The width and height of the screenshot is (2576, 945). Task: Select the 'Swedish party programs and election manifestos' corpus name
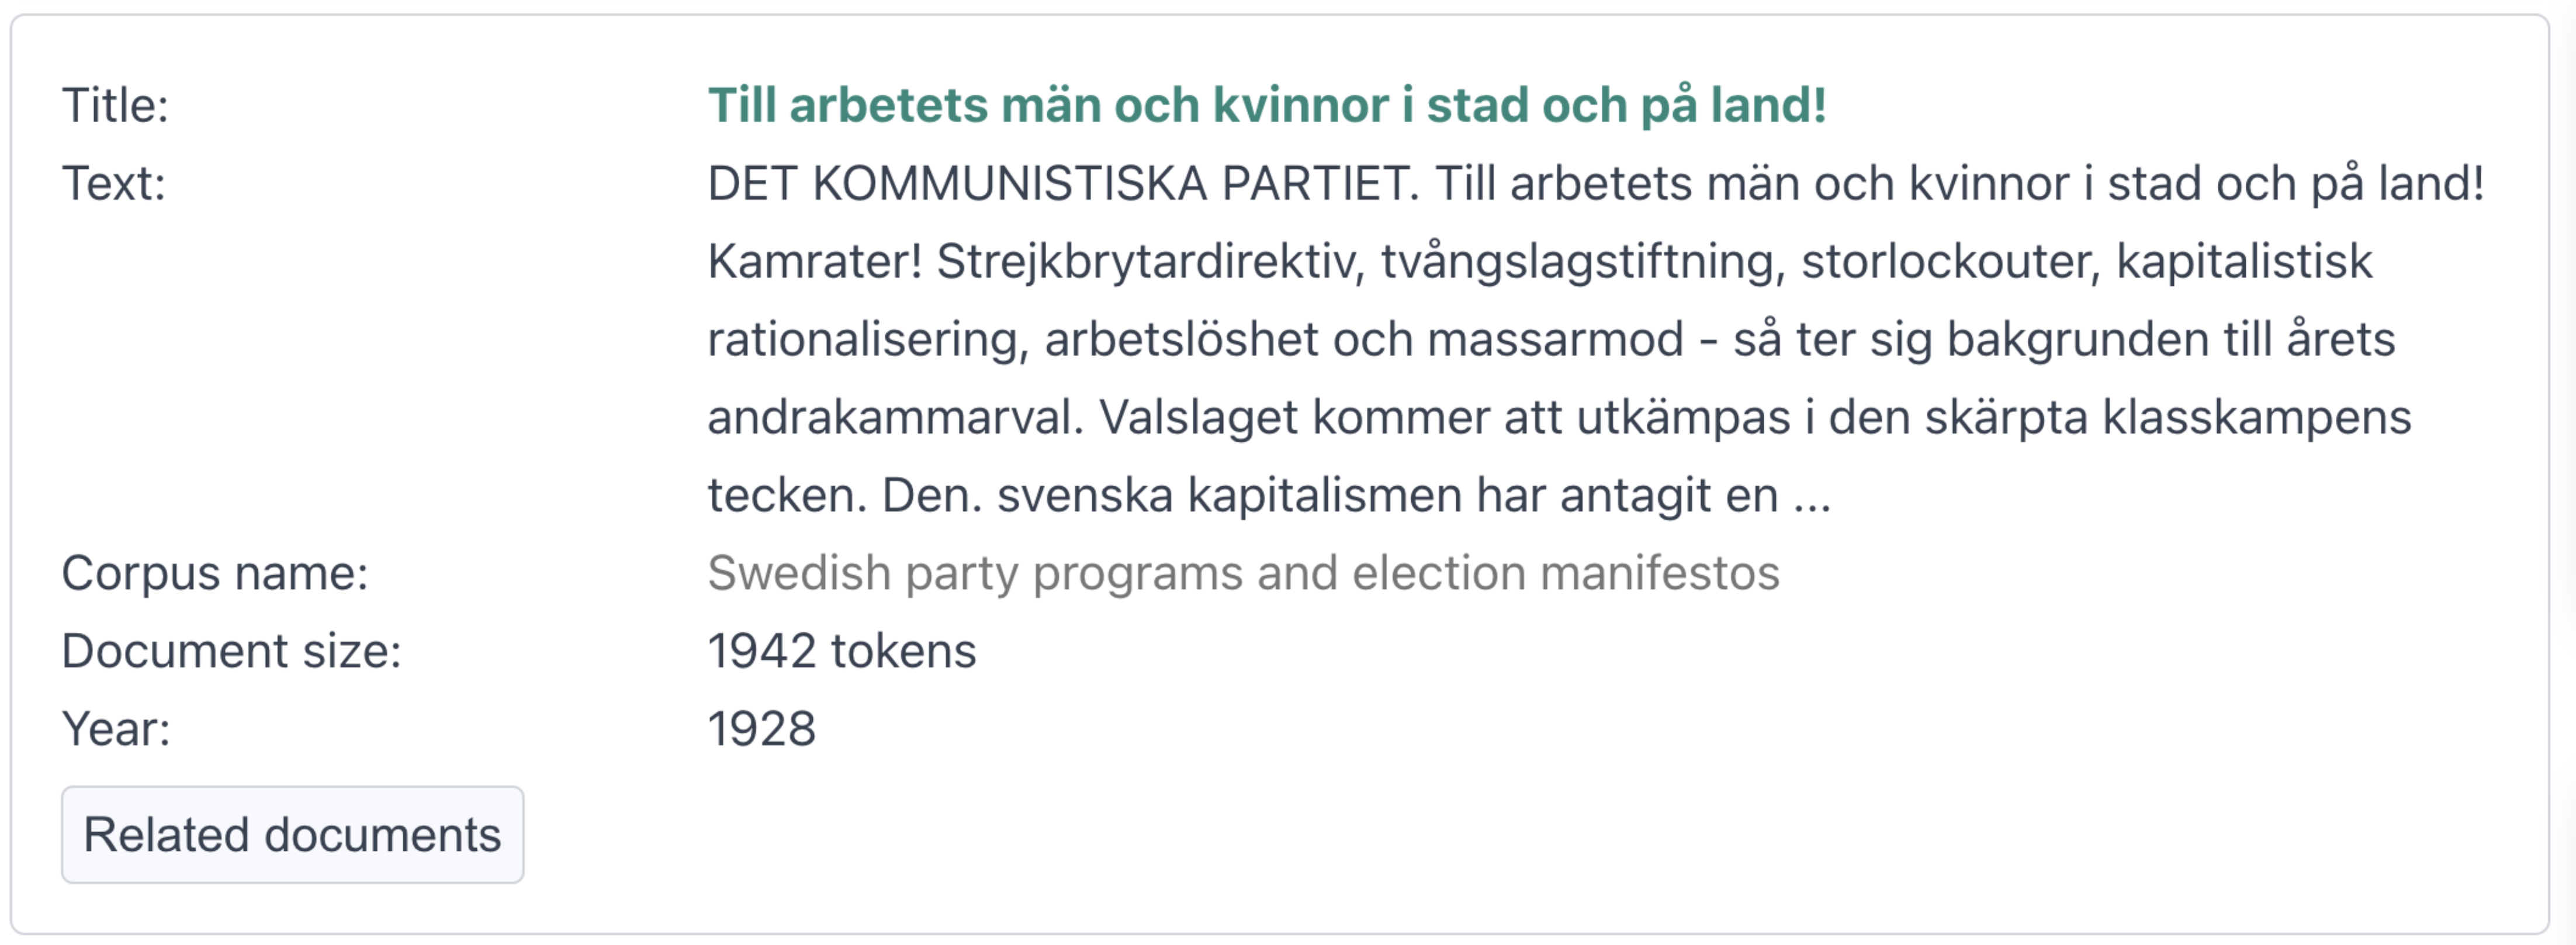point(1243,573)
